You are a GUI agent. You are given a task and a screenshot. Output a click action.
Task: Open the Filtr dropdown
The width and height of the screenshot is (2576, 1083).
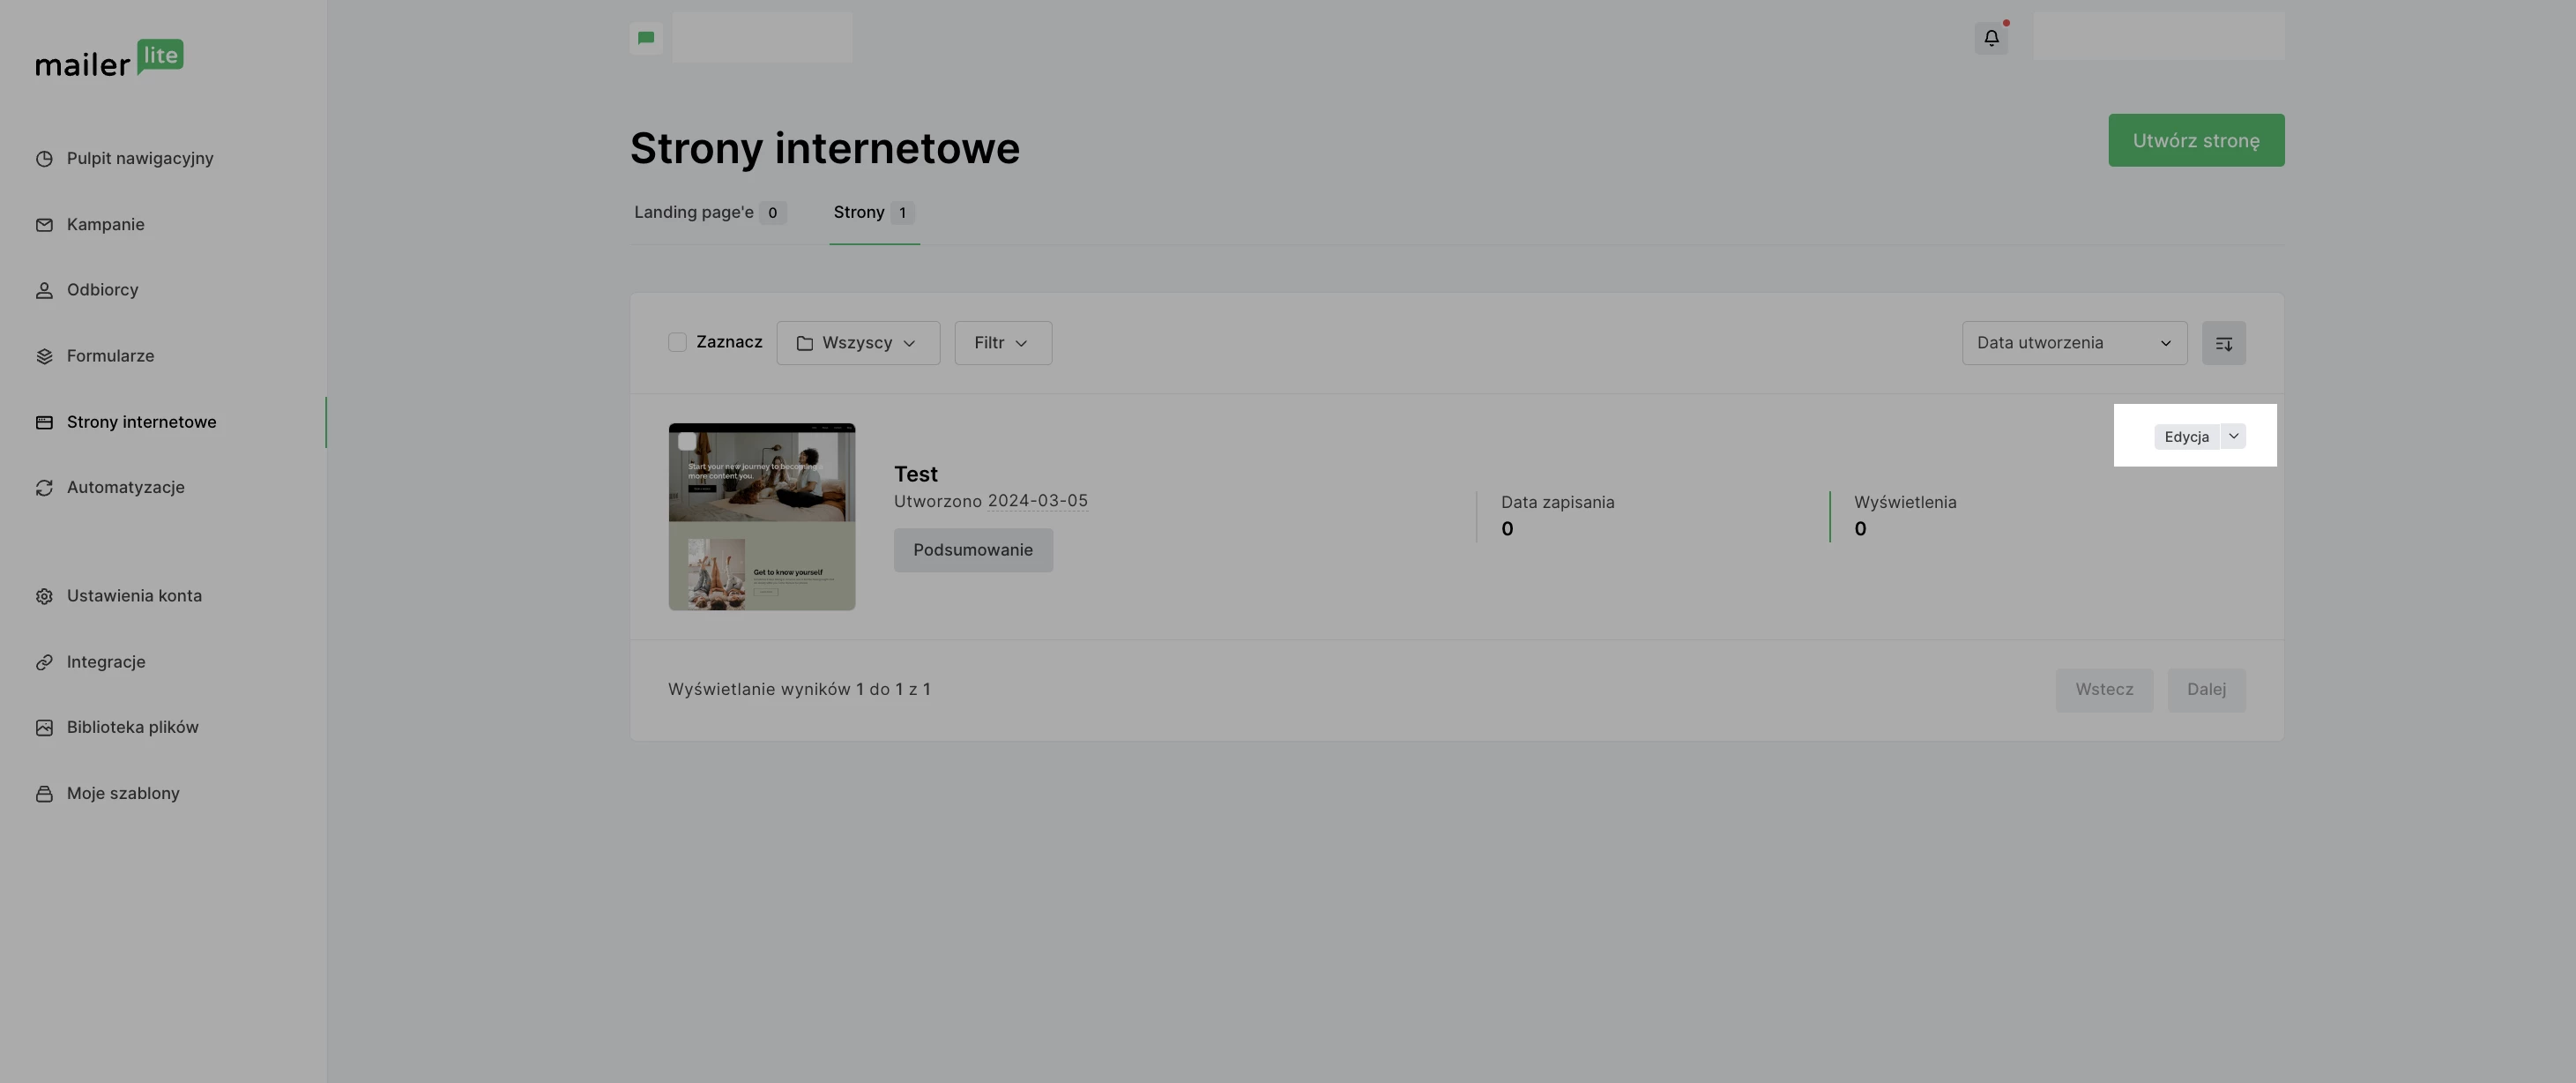point(1002,343)
